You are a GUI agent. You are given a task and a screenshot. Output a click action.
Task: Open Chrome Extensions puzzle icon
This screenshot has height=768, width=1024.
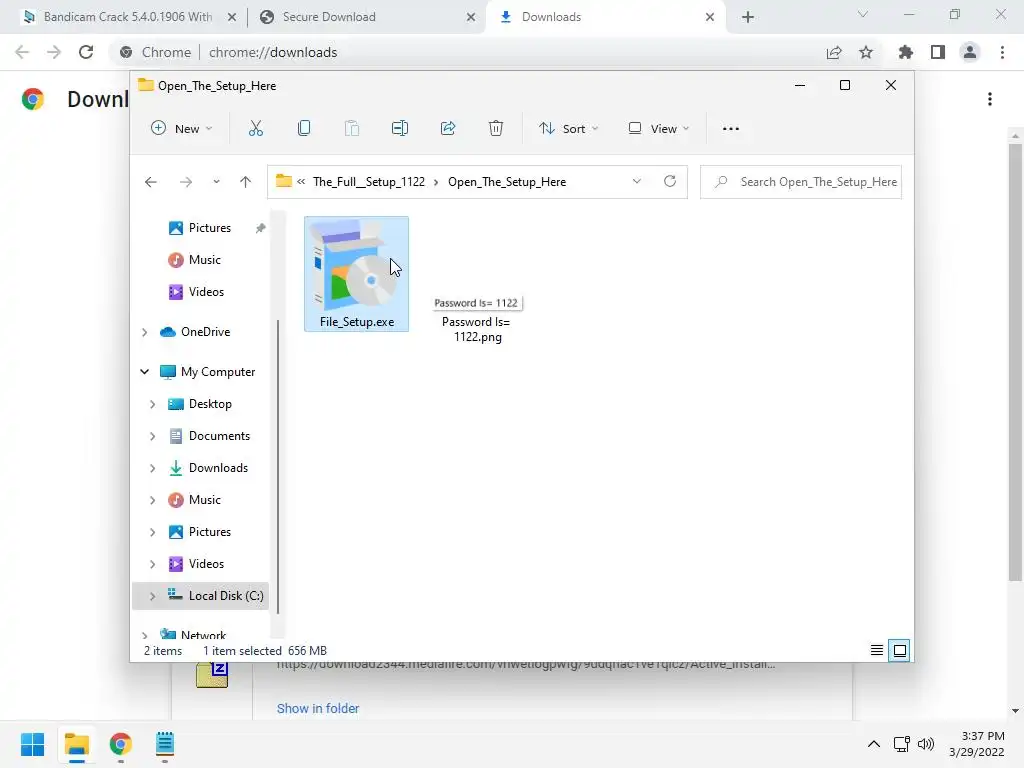tap(906, 52)
